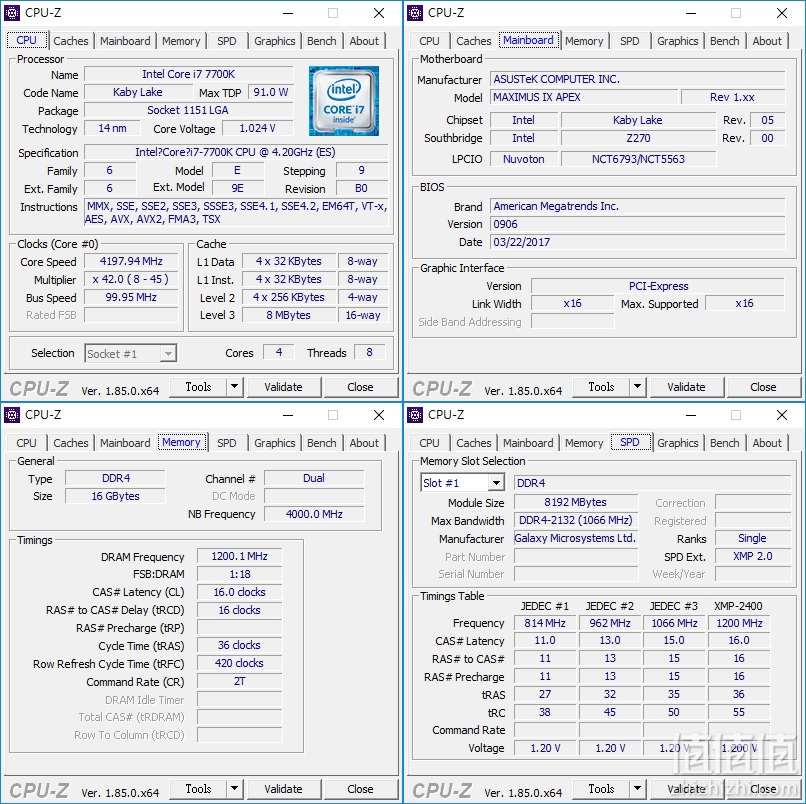
Task: Click the JEDEC #1 frequency 814 MHz
Action: click(545, 623)
